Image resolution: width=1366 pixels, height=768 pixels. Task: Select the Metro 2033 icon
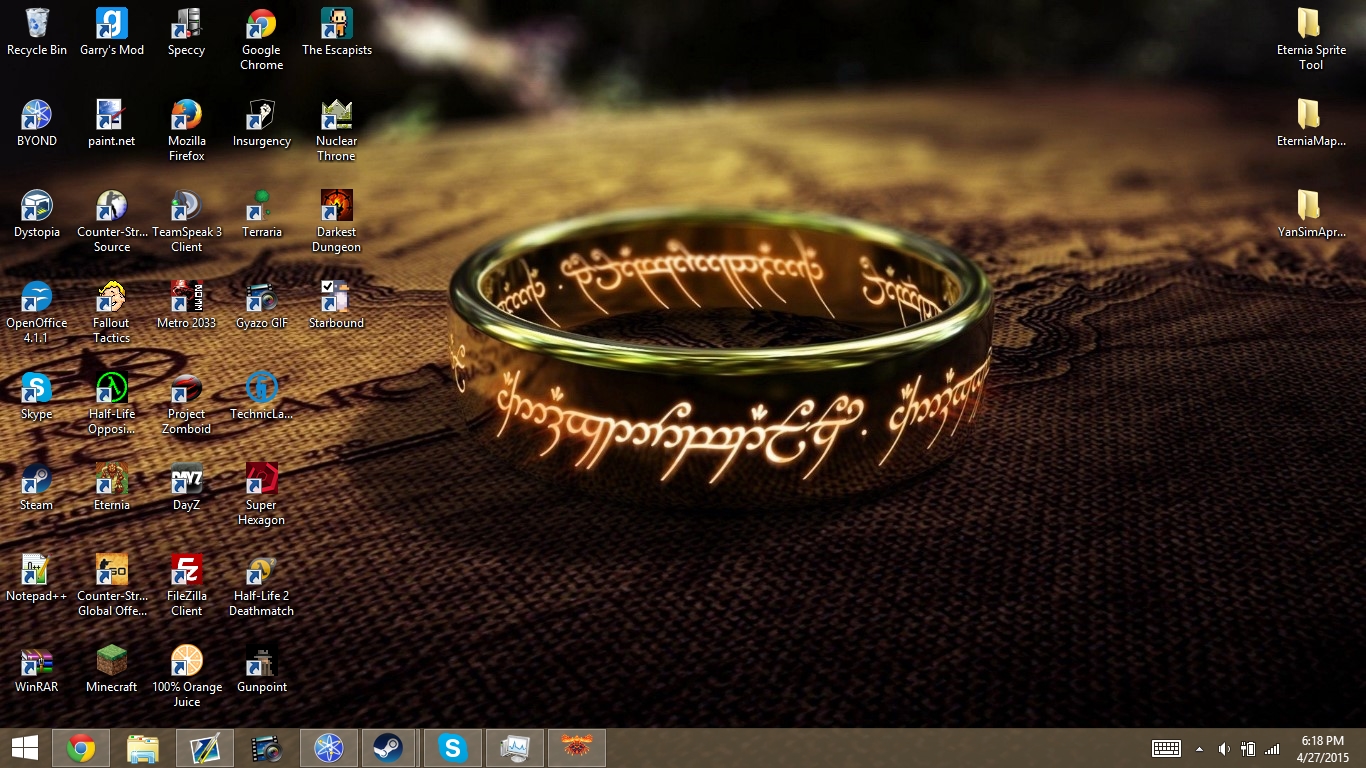(186, 305)
